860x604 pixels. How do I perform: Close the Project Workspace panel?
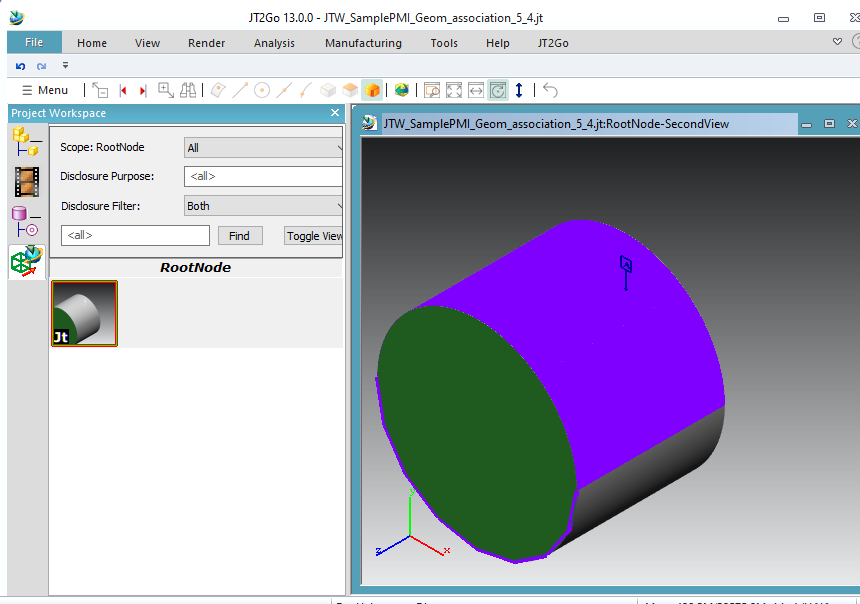tap(335, 112)
